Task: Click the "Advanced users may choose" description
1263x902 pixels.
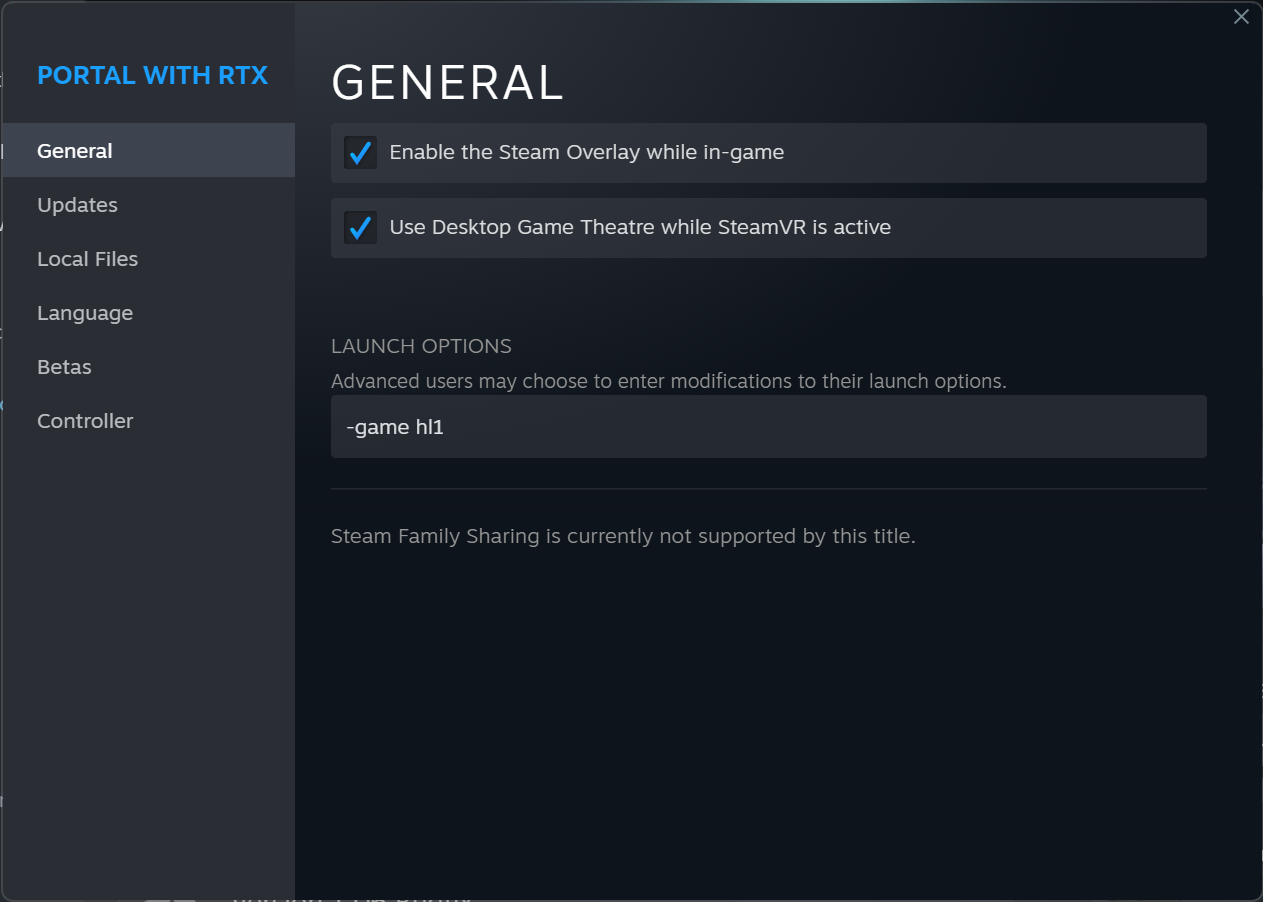Action: pyautogui.click(x=668, y=381)
